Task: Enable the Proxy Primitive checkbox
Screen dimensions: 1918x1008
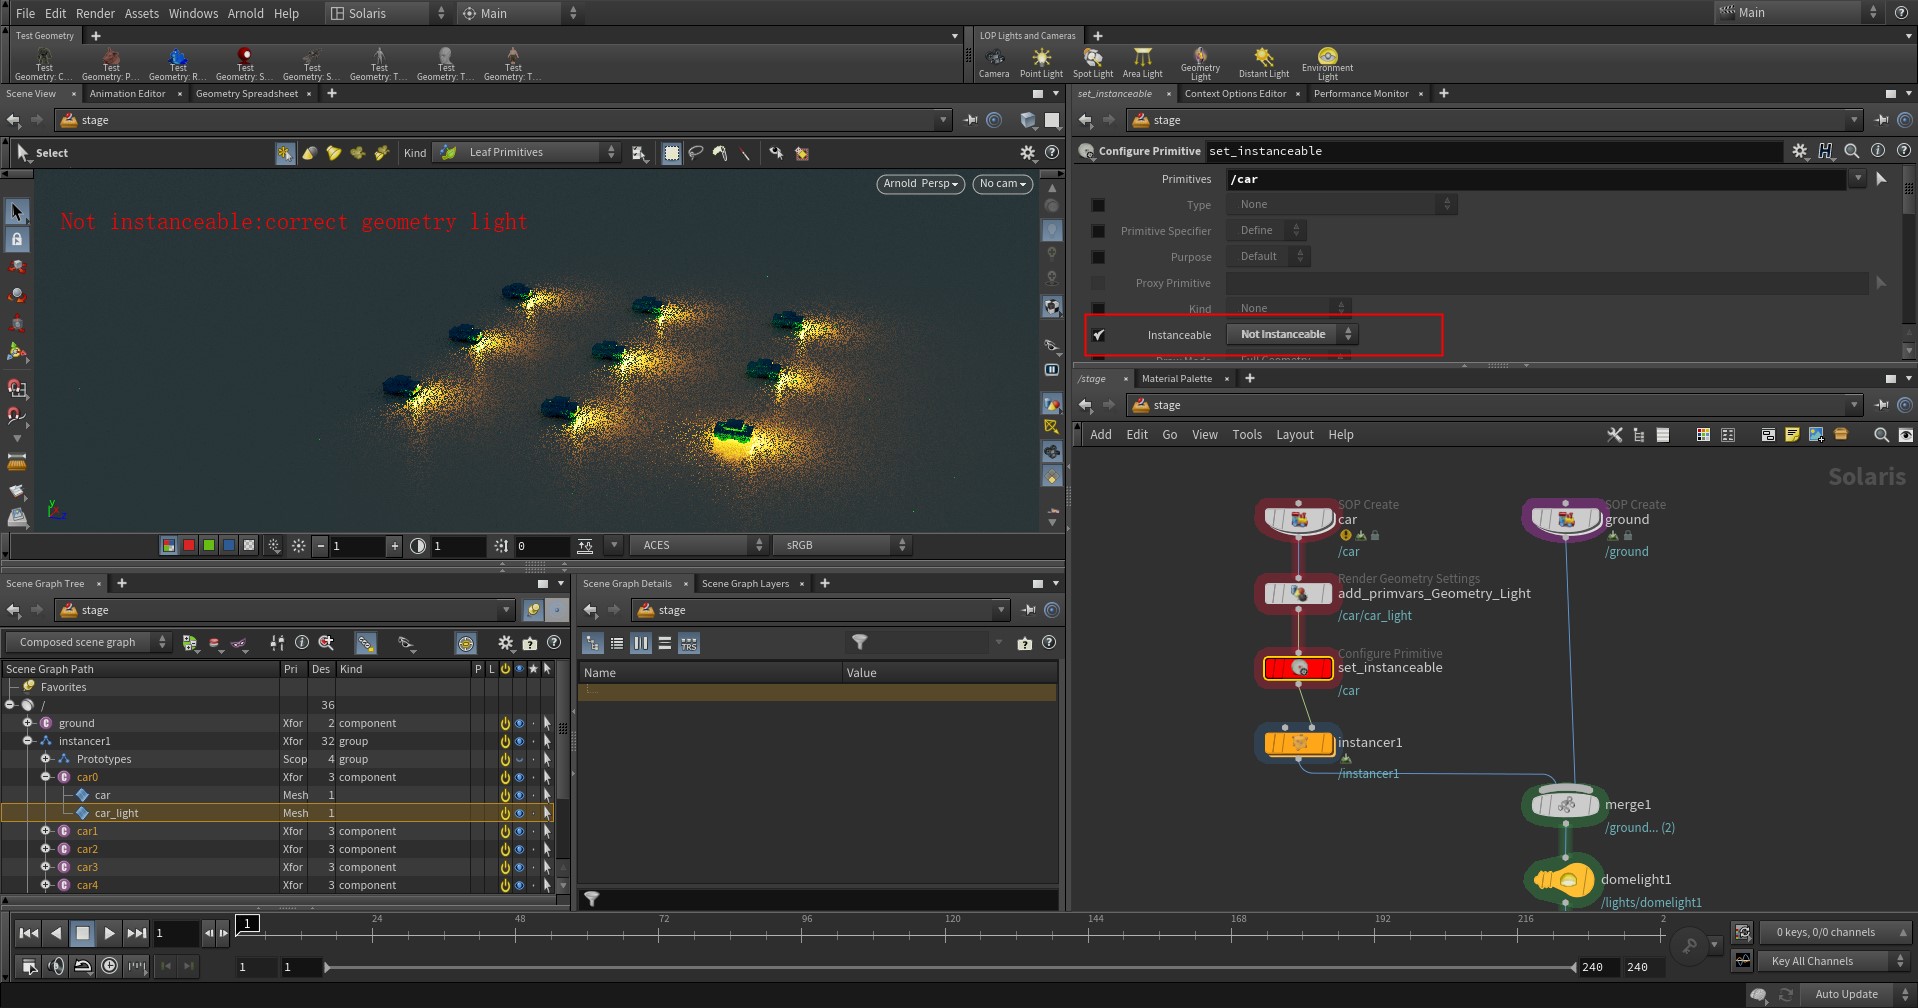Action: [x=1098, y=283]
